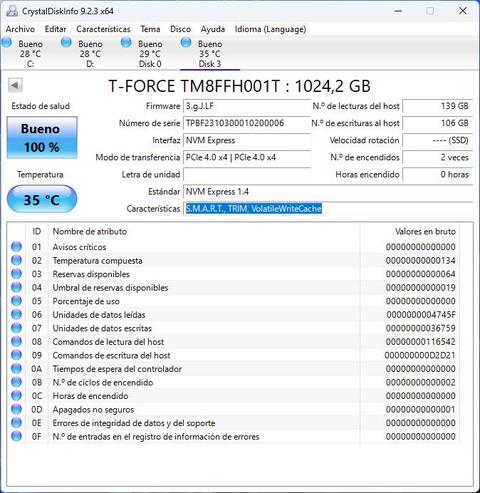This screenshot has width=480, height=493.
Task: Switch to the Disk 0 tab
Action: 150,53
